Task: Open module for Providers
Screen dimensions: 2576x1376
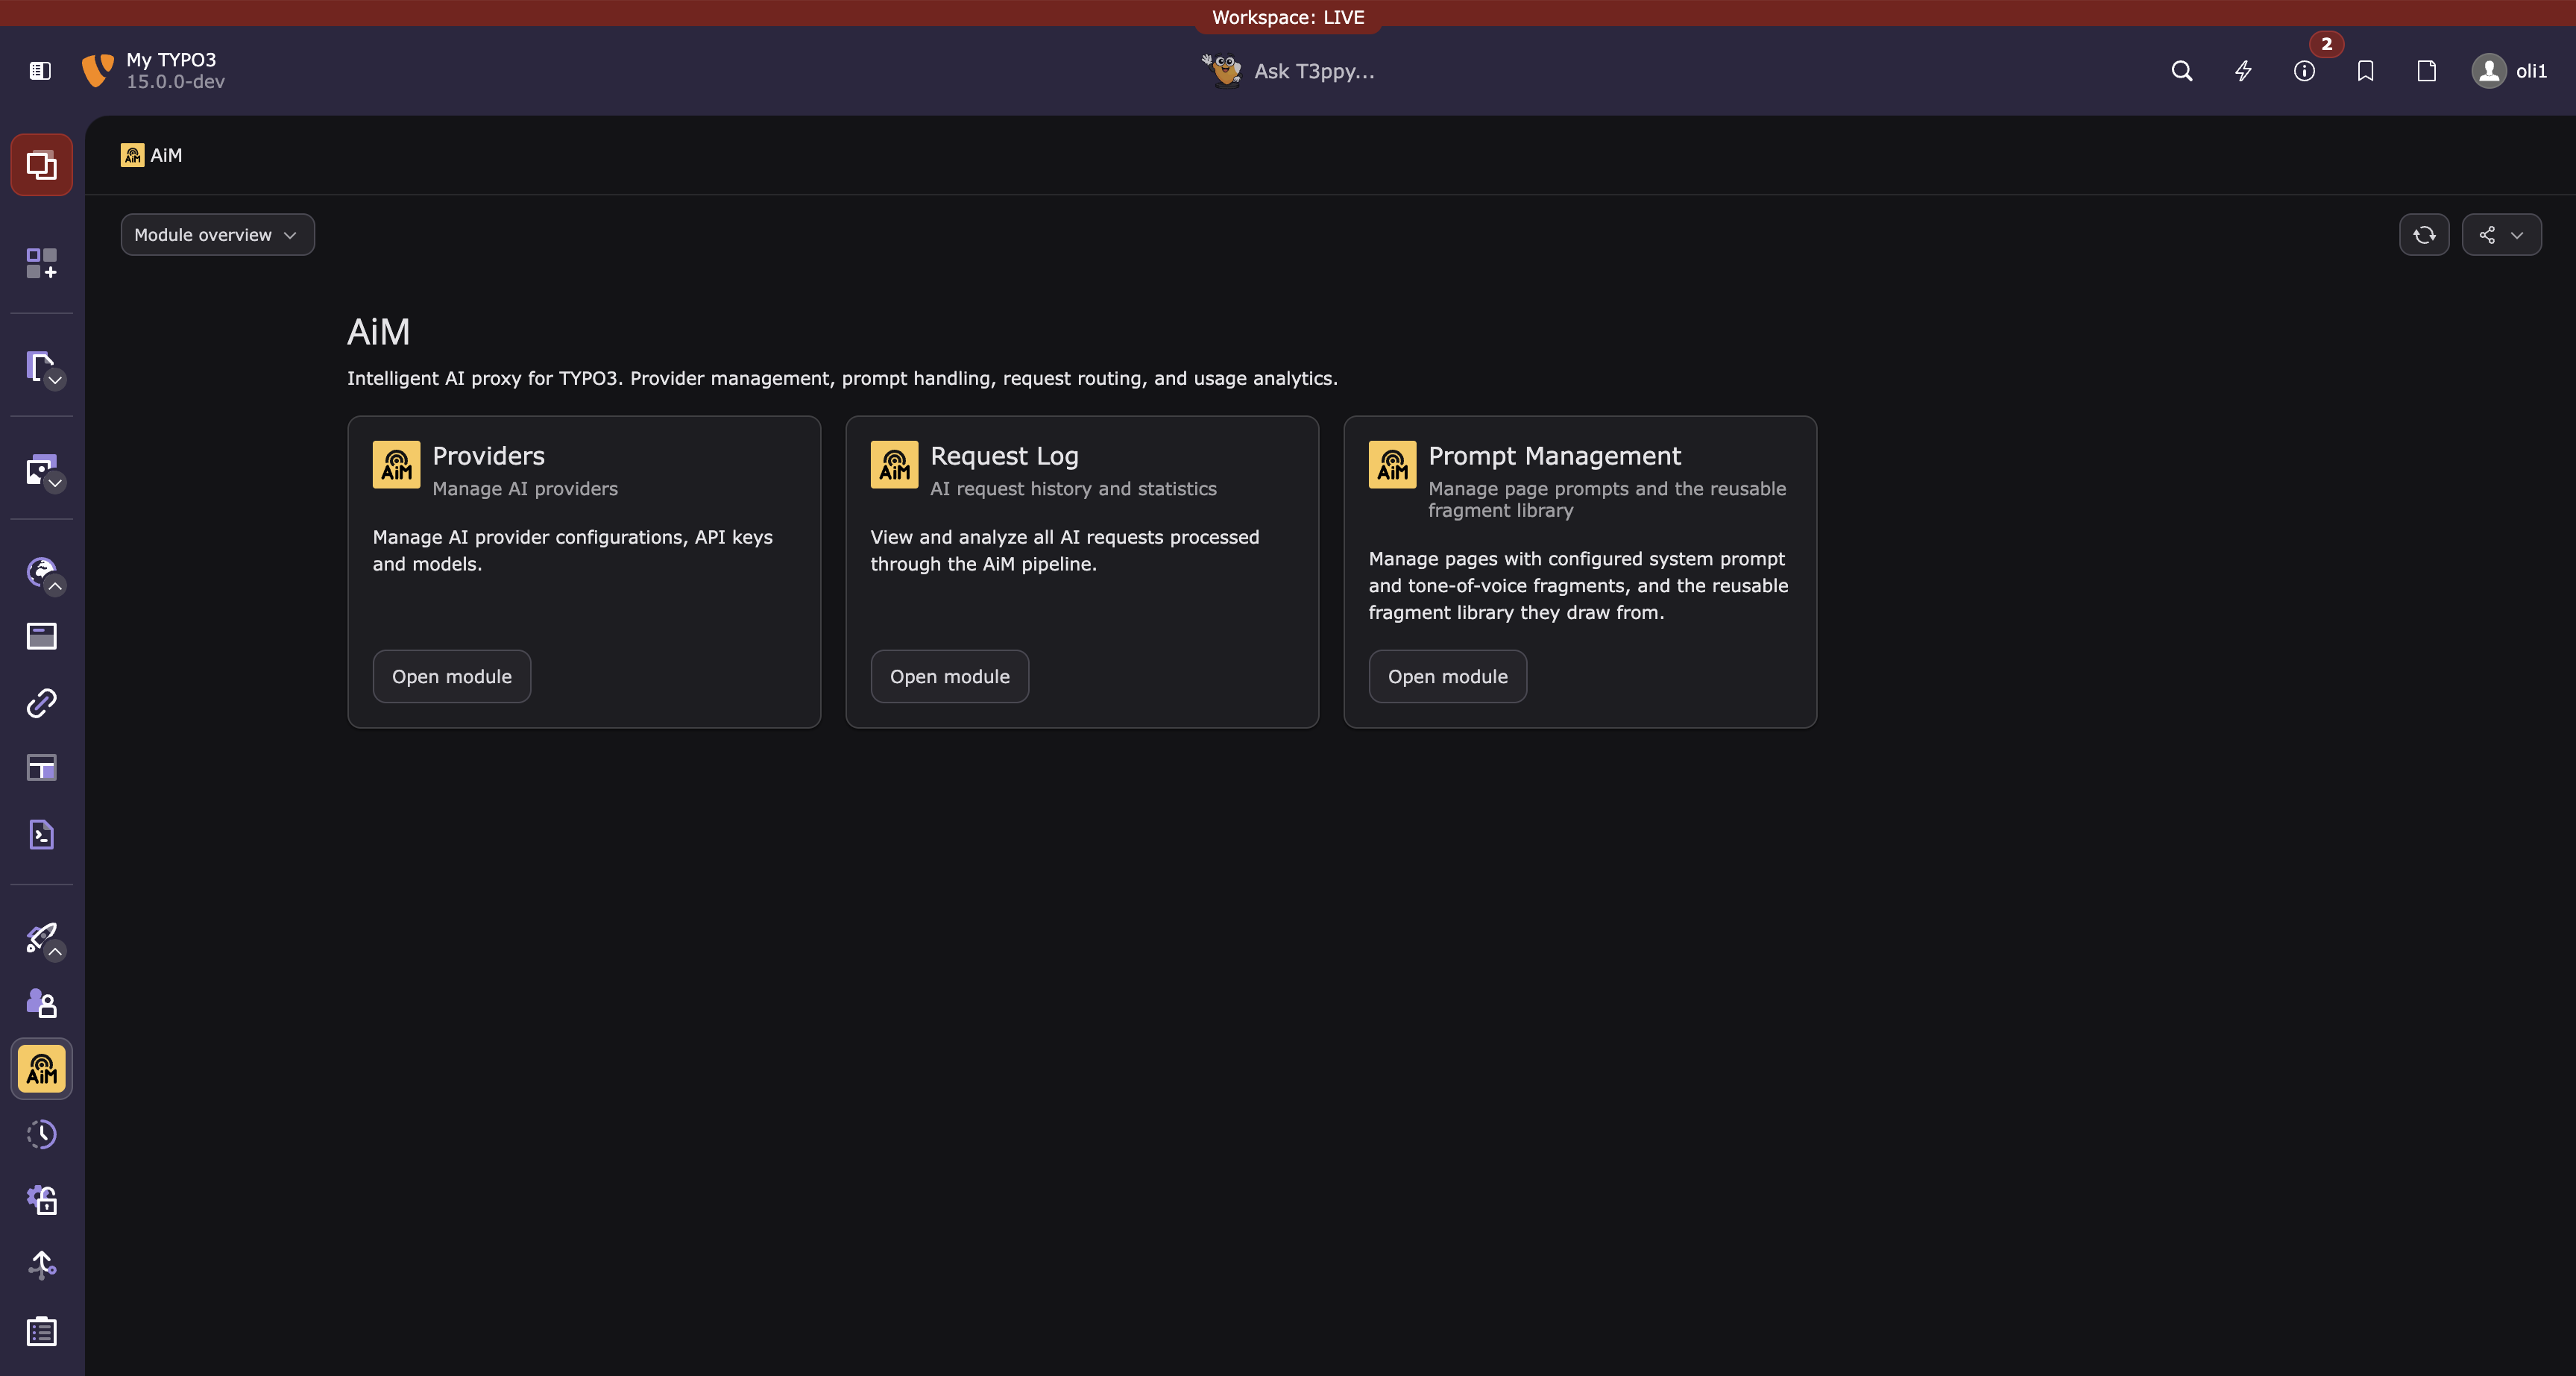Action: coord(451,677)
